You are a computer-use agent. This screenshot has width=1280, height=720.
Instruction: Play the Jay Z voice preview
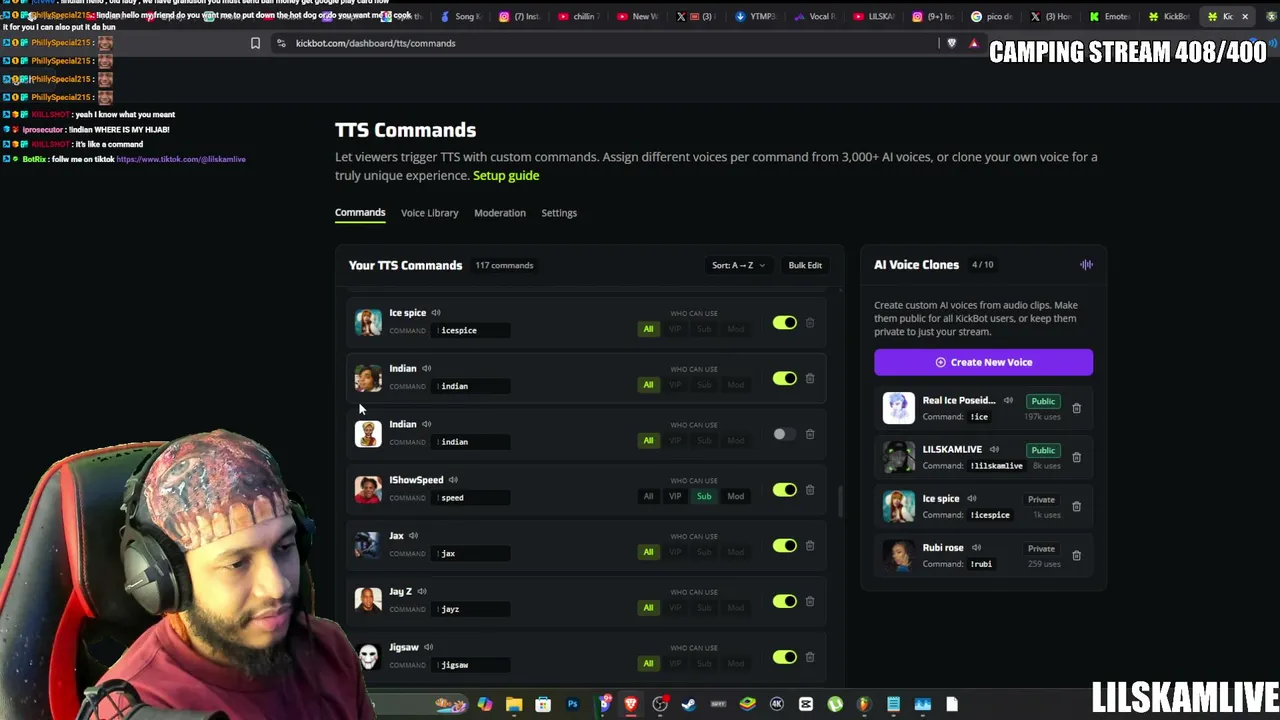pyautogui.click(x=422, y=592)
